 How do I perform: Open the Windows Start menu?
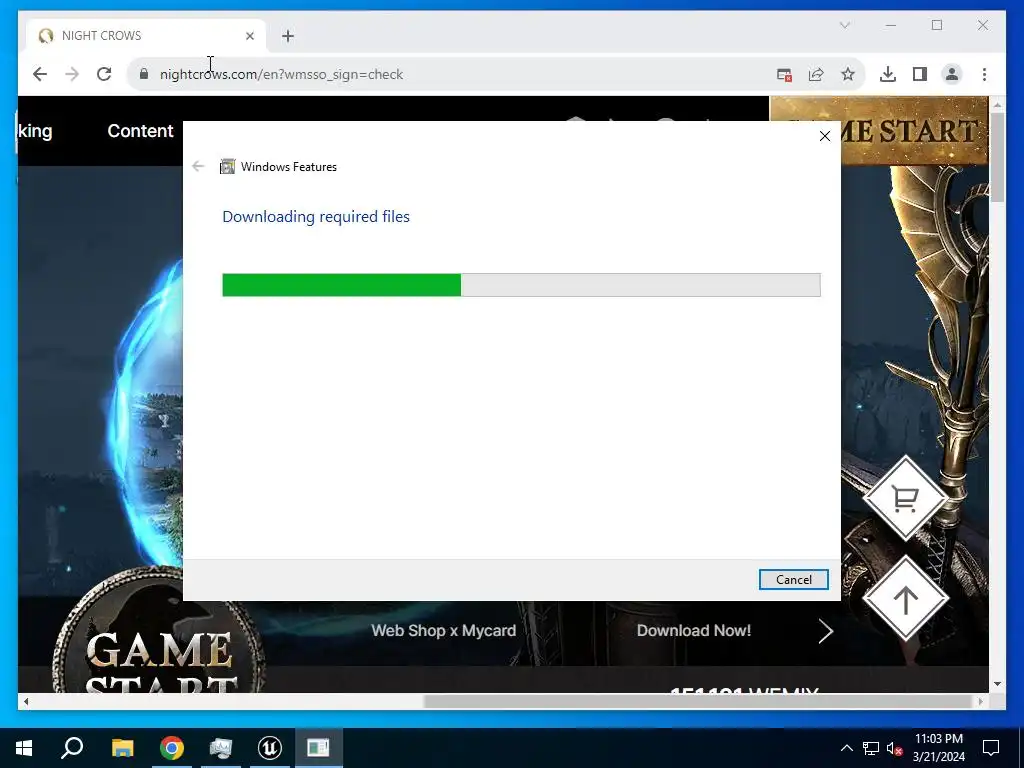[x=24, y=748]
